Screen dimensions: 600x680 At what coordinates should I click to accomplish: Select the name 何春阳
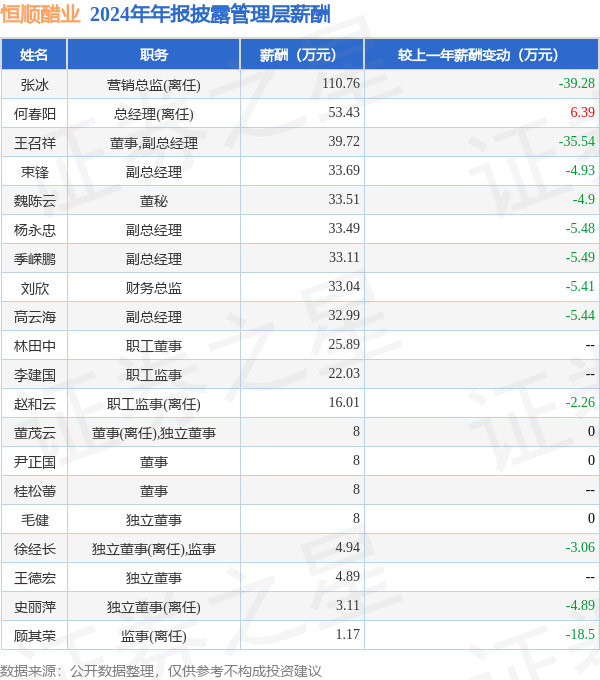tap(35, 114)
